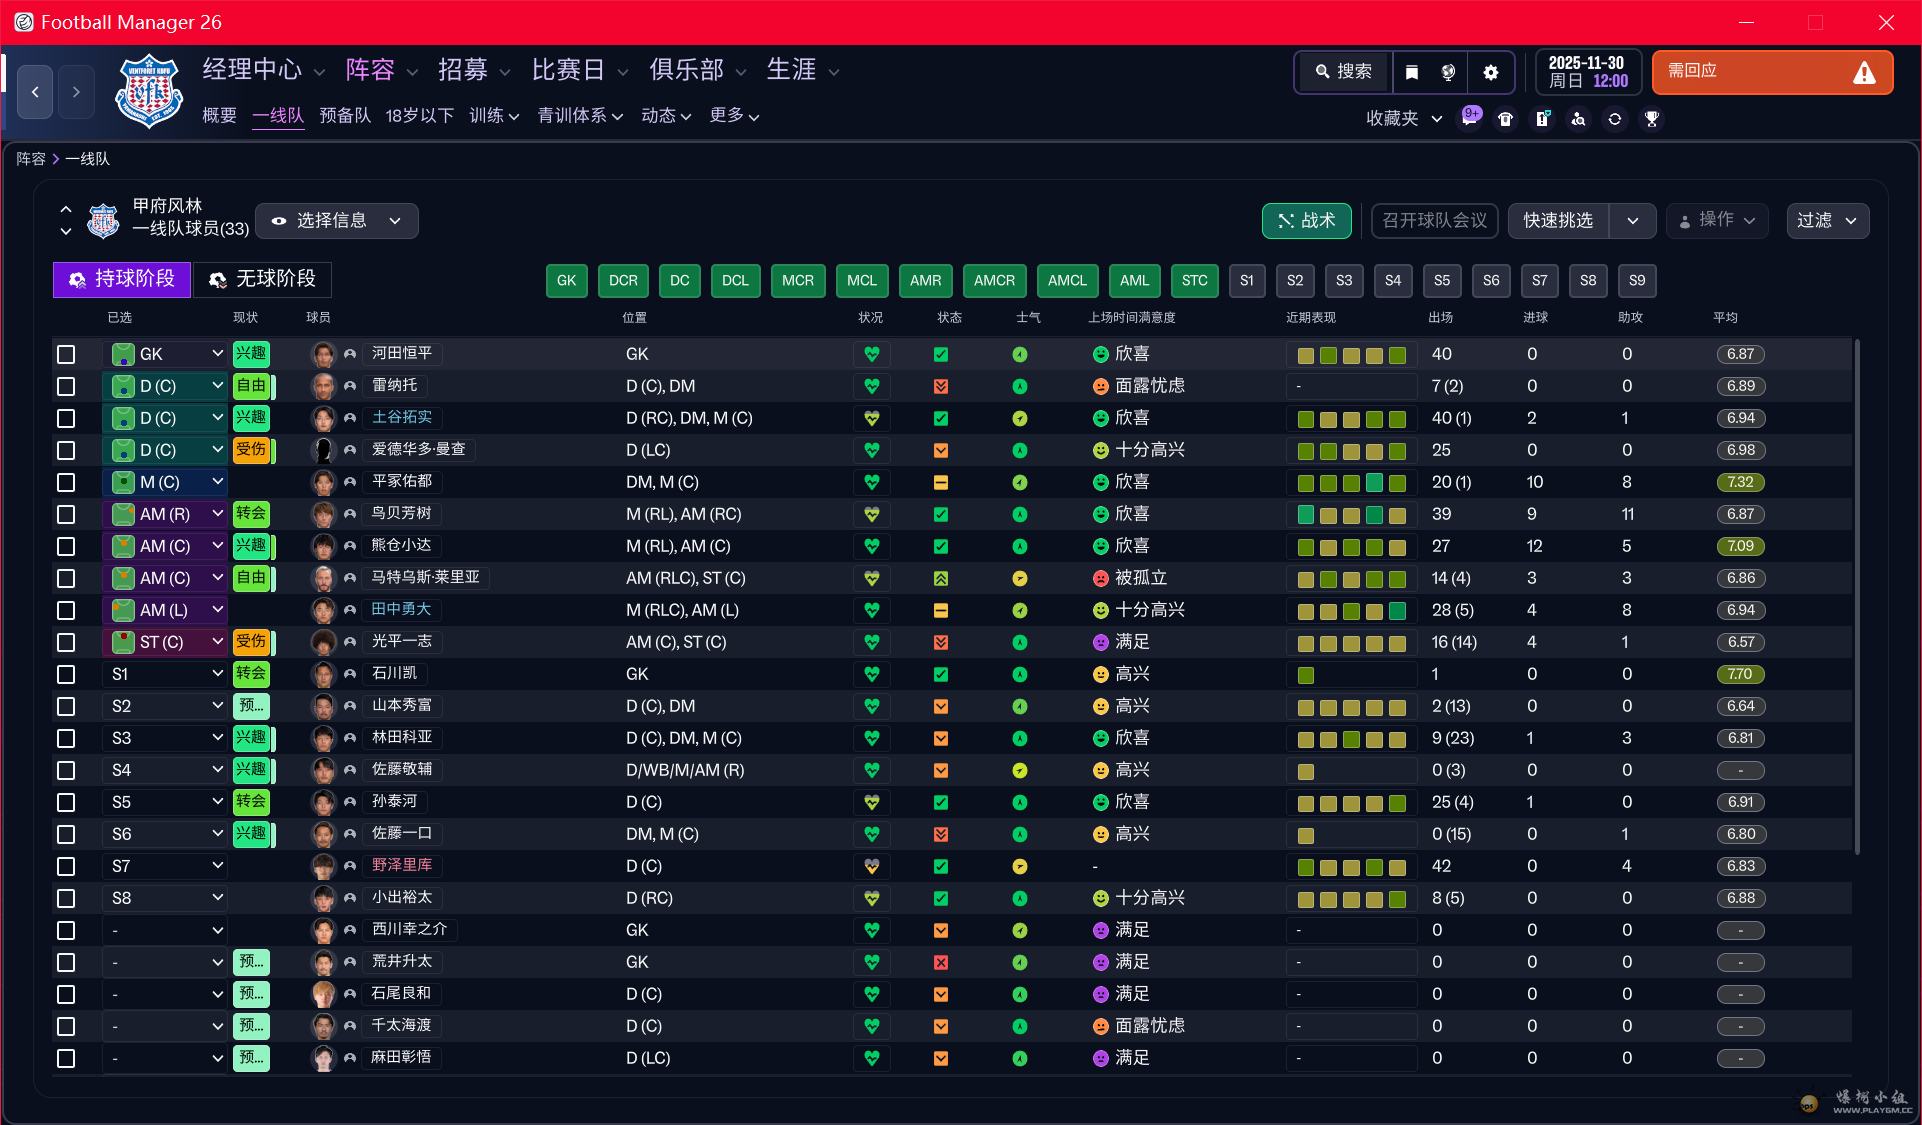Viewport: 1922px width, 1125px height.
Task: Click the scouting magnifier person icon
Action: (x=1578, y=119)
